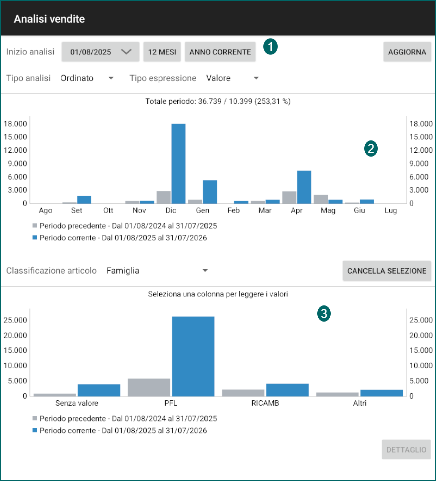The image size is (436, 481).
Task: Open the Inizio analisi date dropdown
Action: (x=100, y=52)
